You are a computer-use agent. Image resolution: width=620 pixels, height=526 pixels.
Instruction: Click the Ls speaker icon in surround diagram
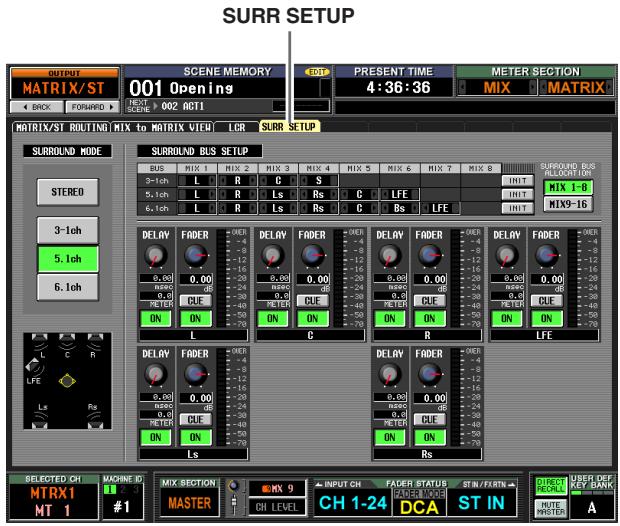pos(40,422)
